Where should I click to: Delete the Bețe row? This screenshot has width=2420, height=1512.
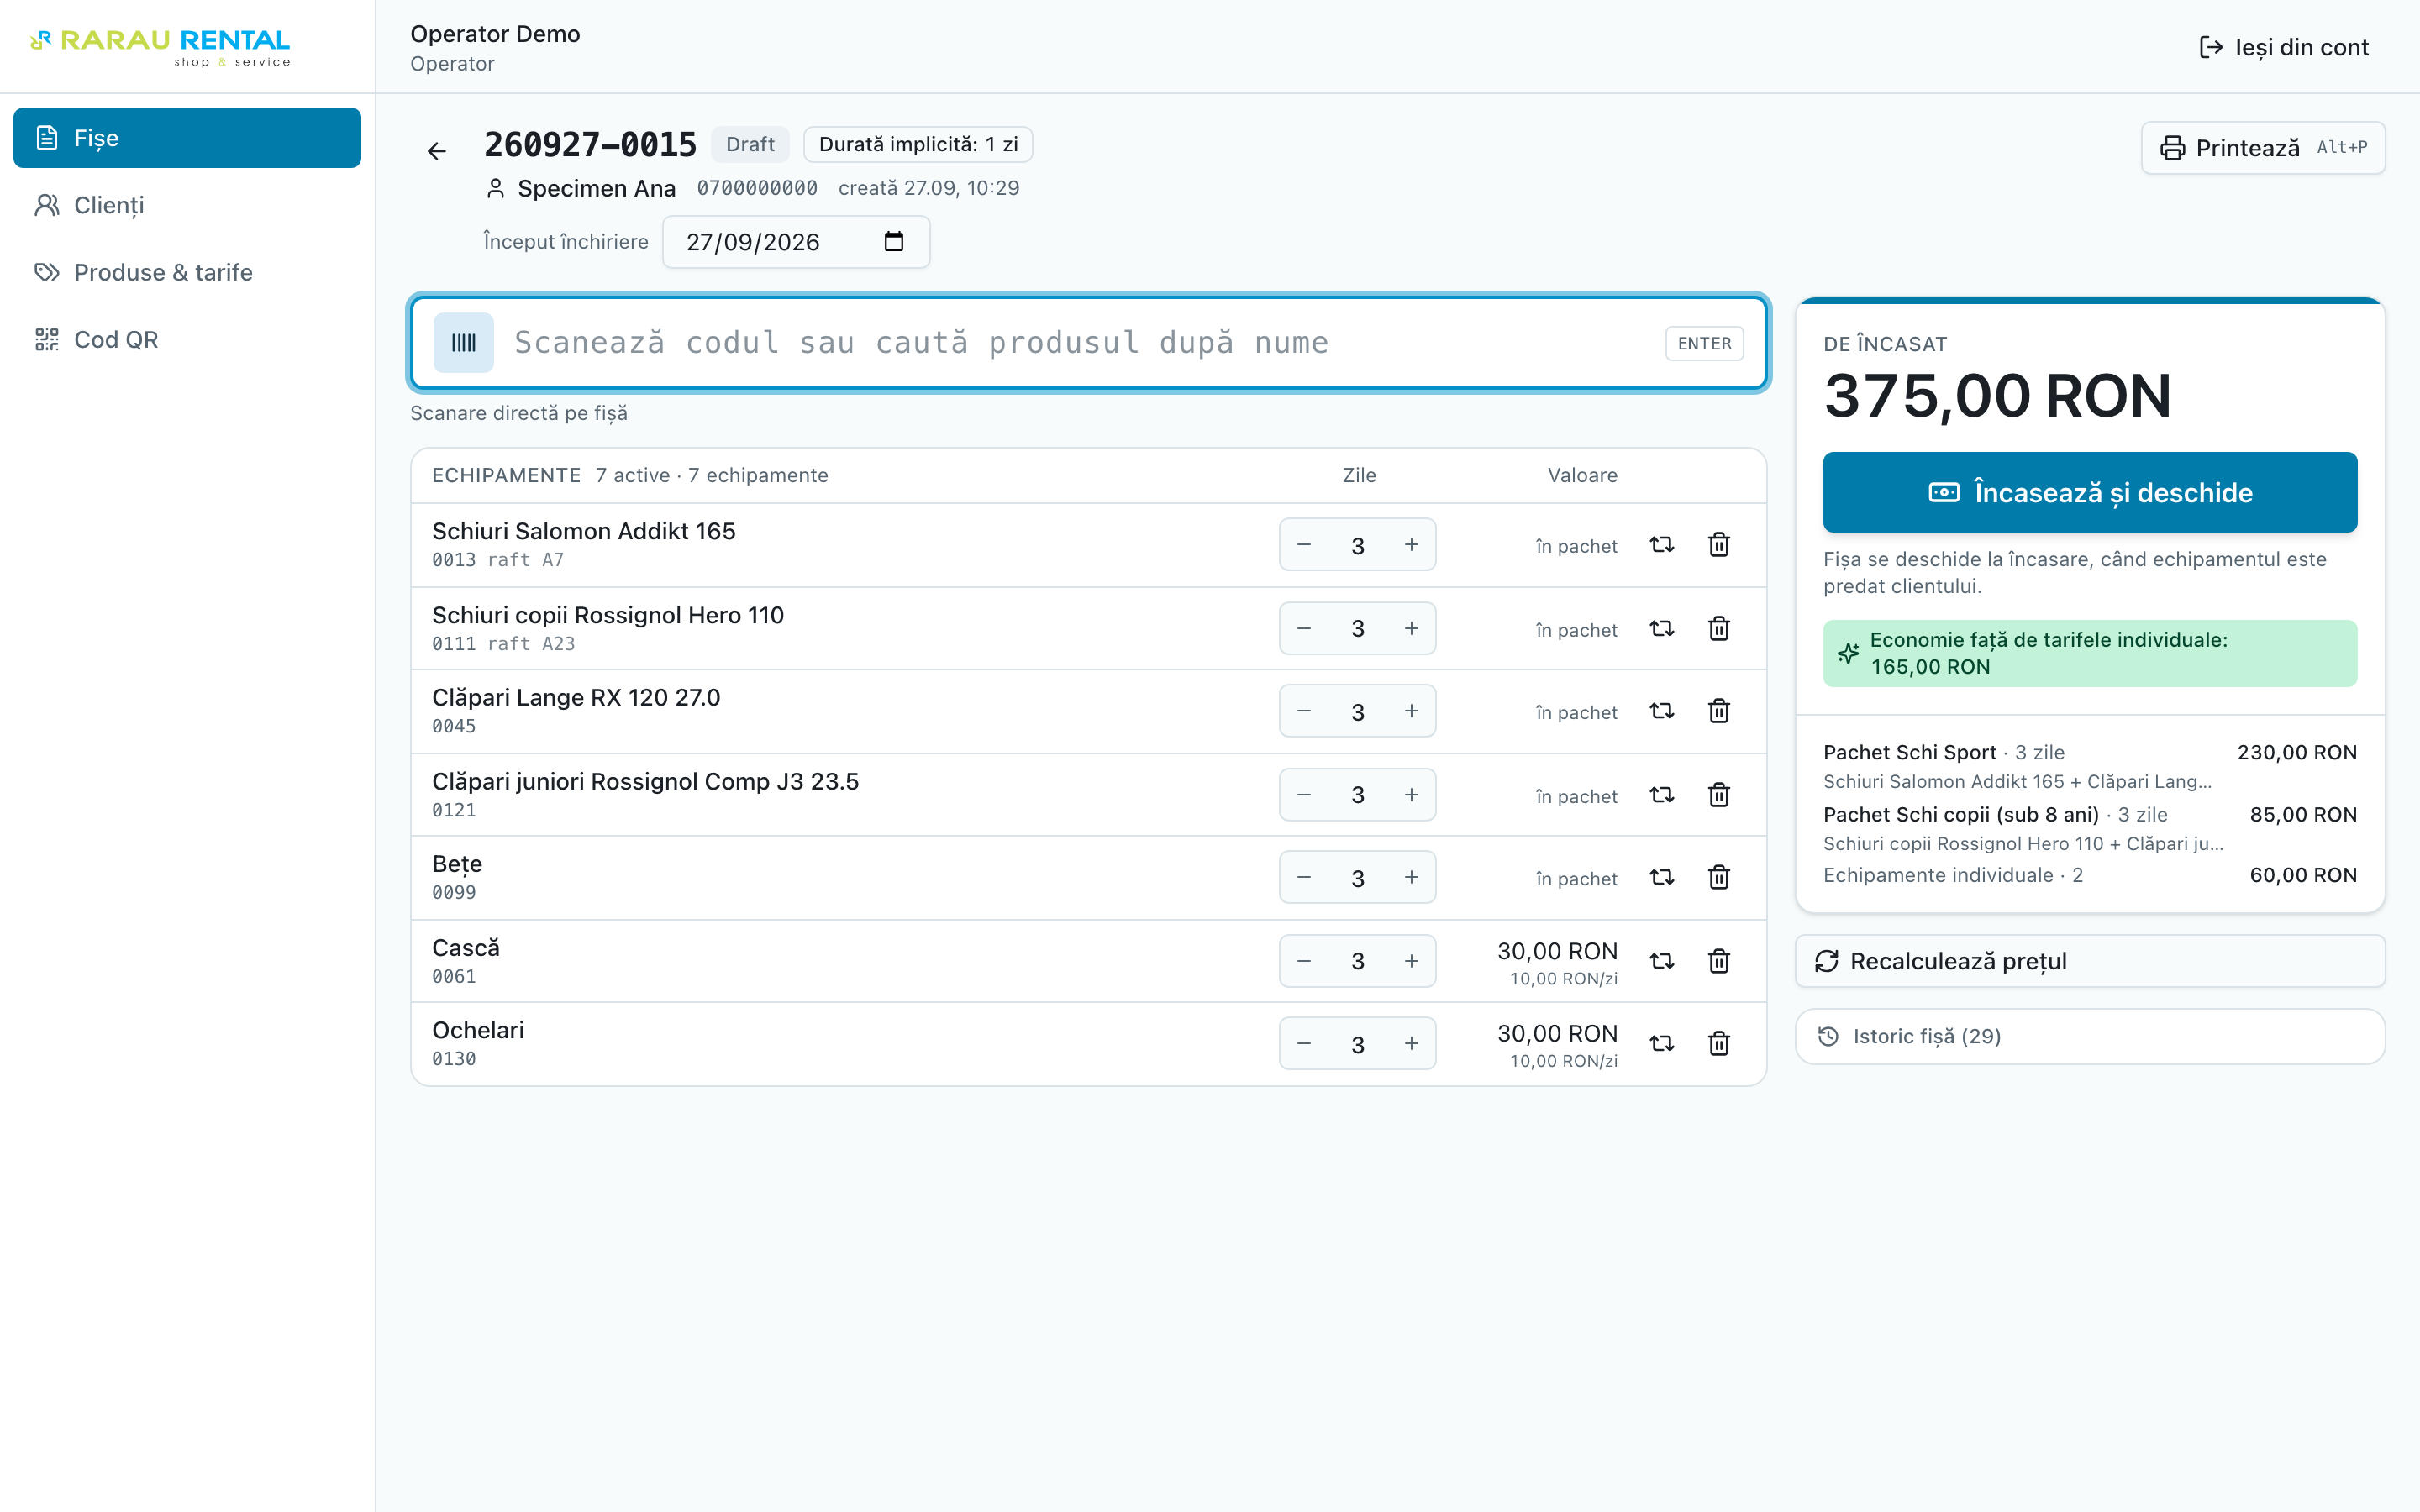(1719, 877)
